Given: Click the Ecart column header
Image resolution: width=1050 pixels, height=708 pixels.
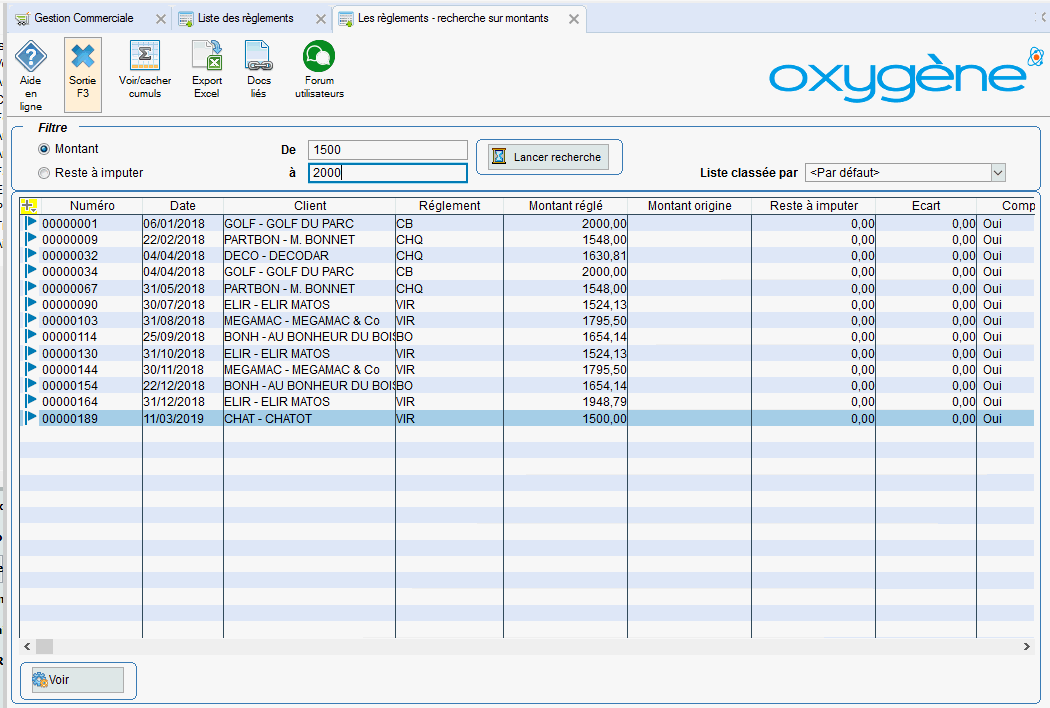Looking at the screenshot, I should click(926, 206).
